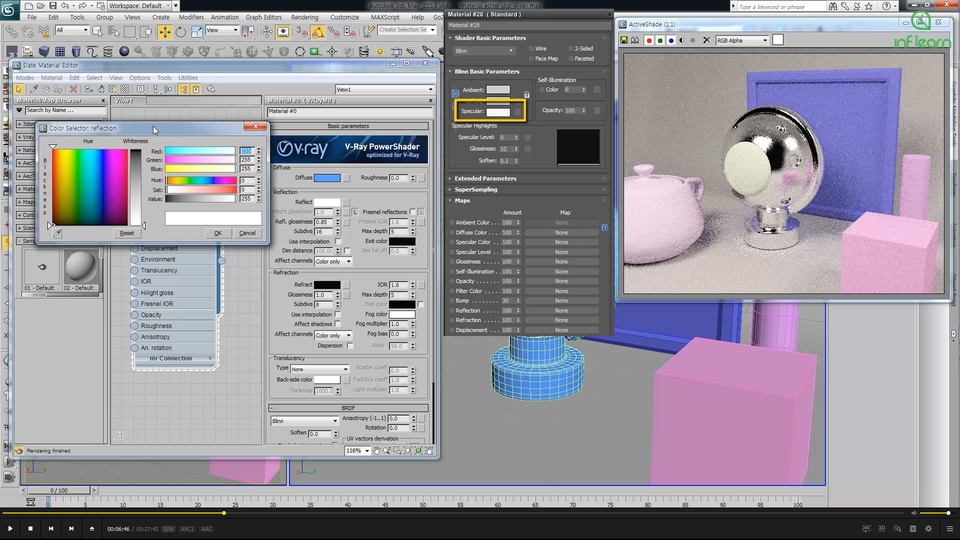Select the Rotate tool in main toolbar
Image resolution: width=960 pixels, height=540 pixels.
(181, 31)
